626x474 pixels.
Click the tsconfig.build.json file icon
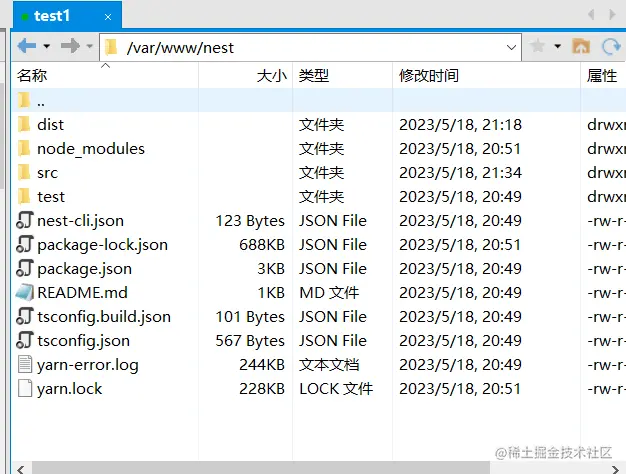[x=24, y=316]
